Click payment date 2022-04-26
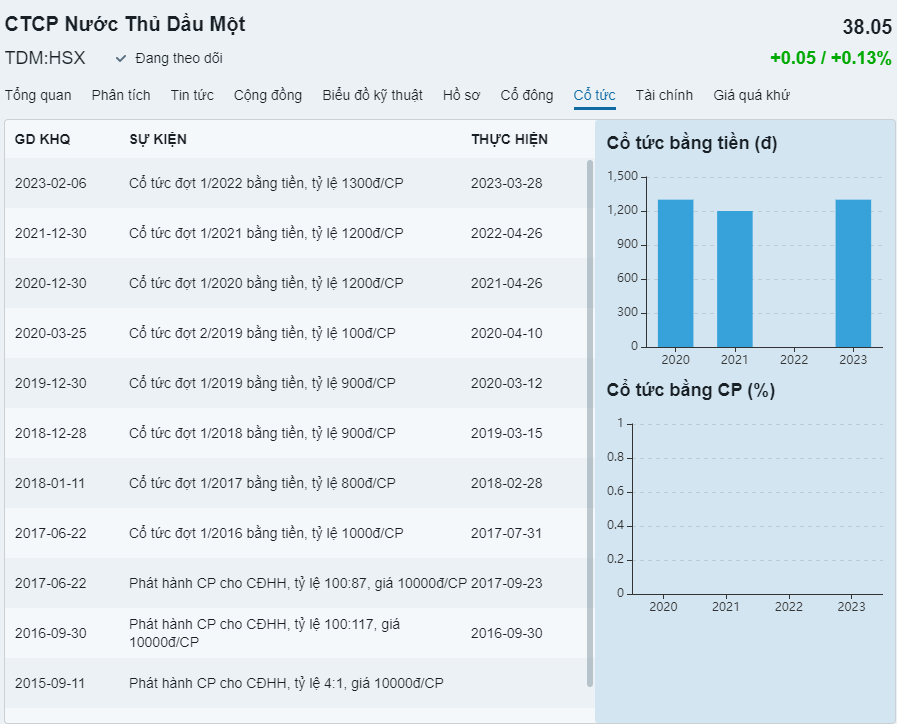The width and height of the screenshot is (897, 724). (506, 233)
